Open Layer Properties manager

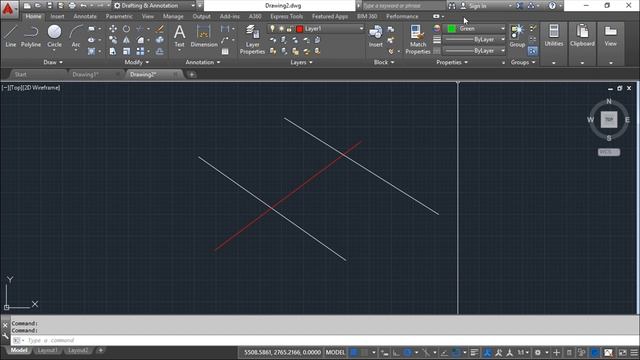tap(252, 39)
